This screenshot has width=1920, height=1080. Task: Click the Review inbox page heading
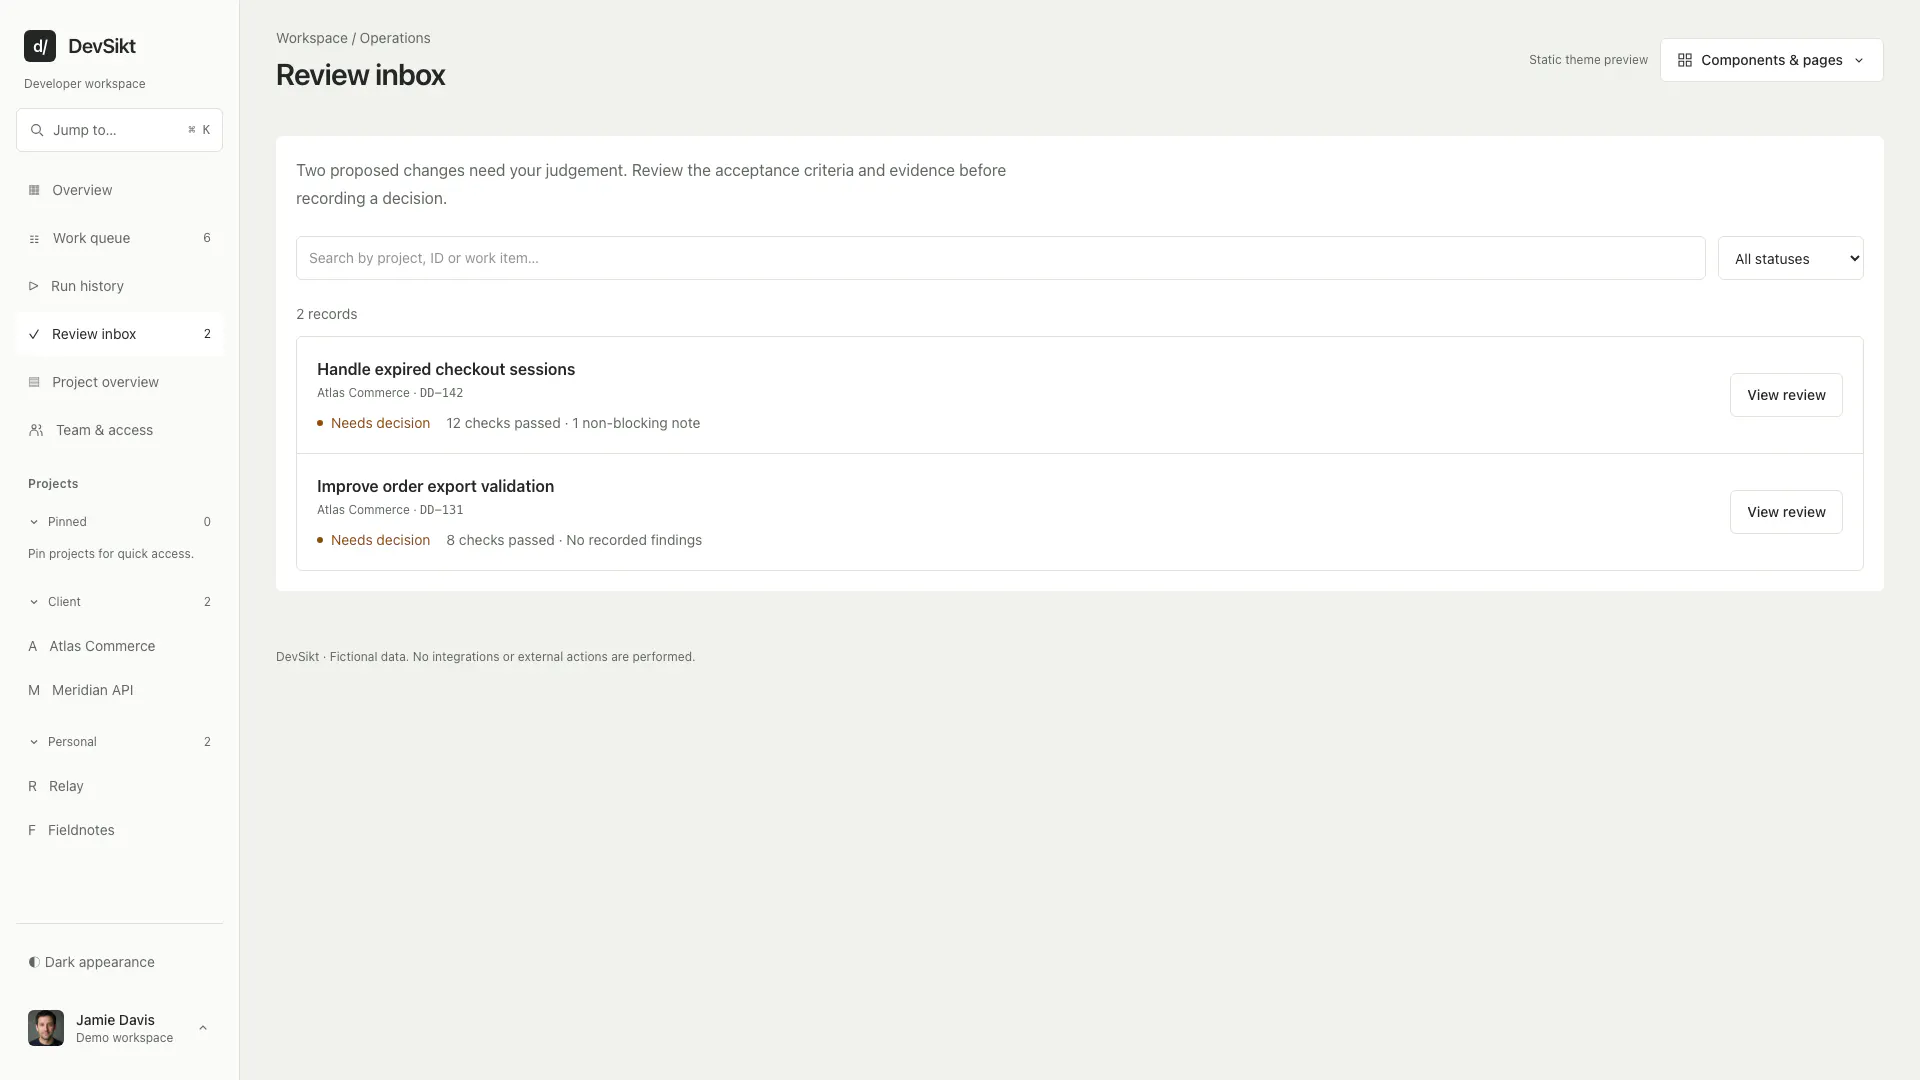click(x=360, y=75)
